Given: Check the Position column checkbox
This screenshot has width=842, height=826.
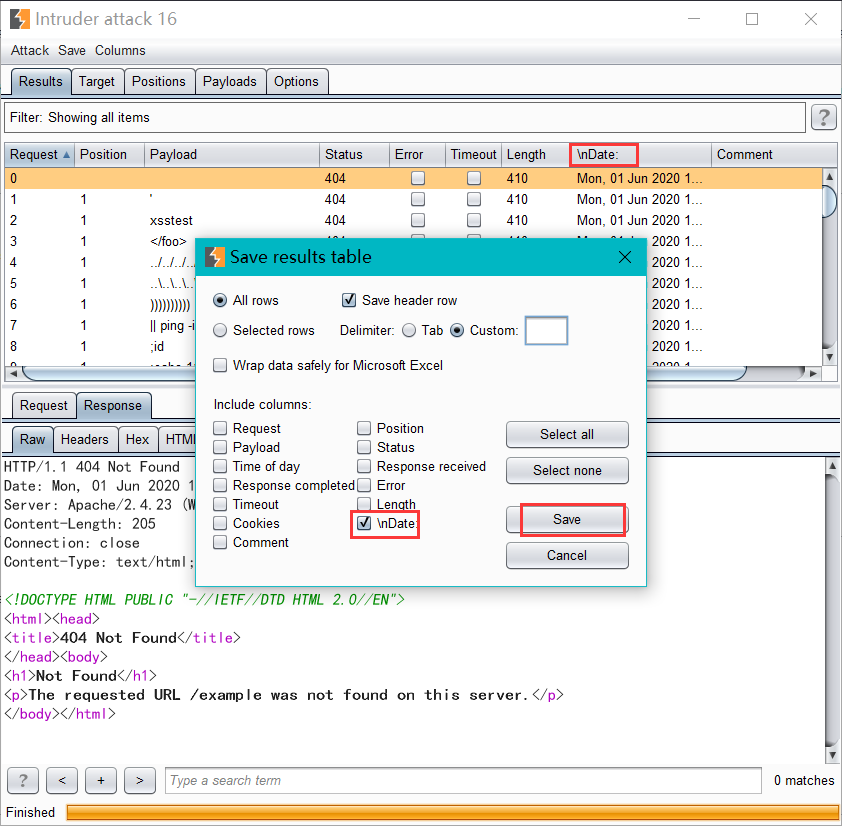Looking at the screenshot, I should (x=364, y=428).
